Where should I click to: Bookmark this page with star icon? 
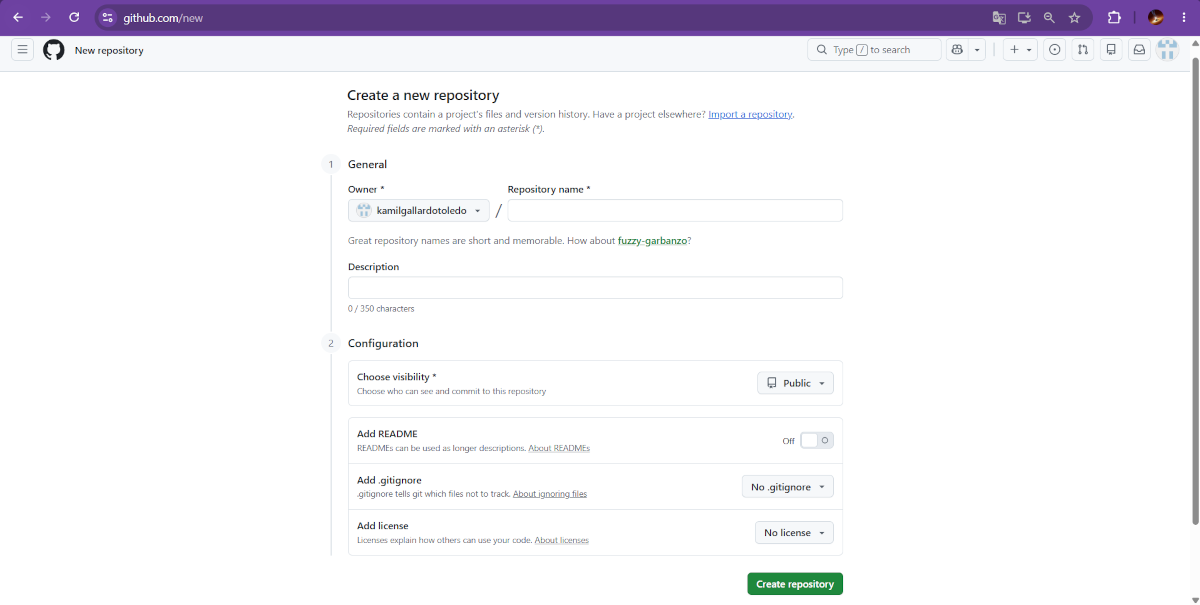[x=1074, y=17]
